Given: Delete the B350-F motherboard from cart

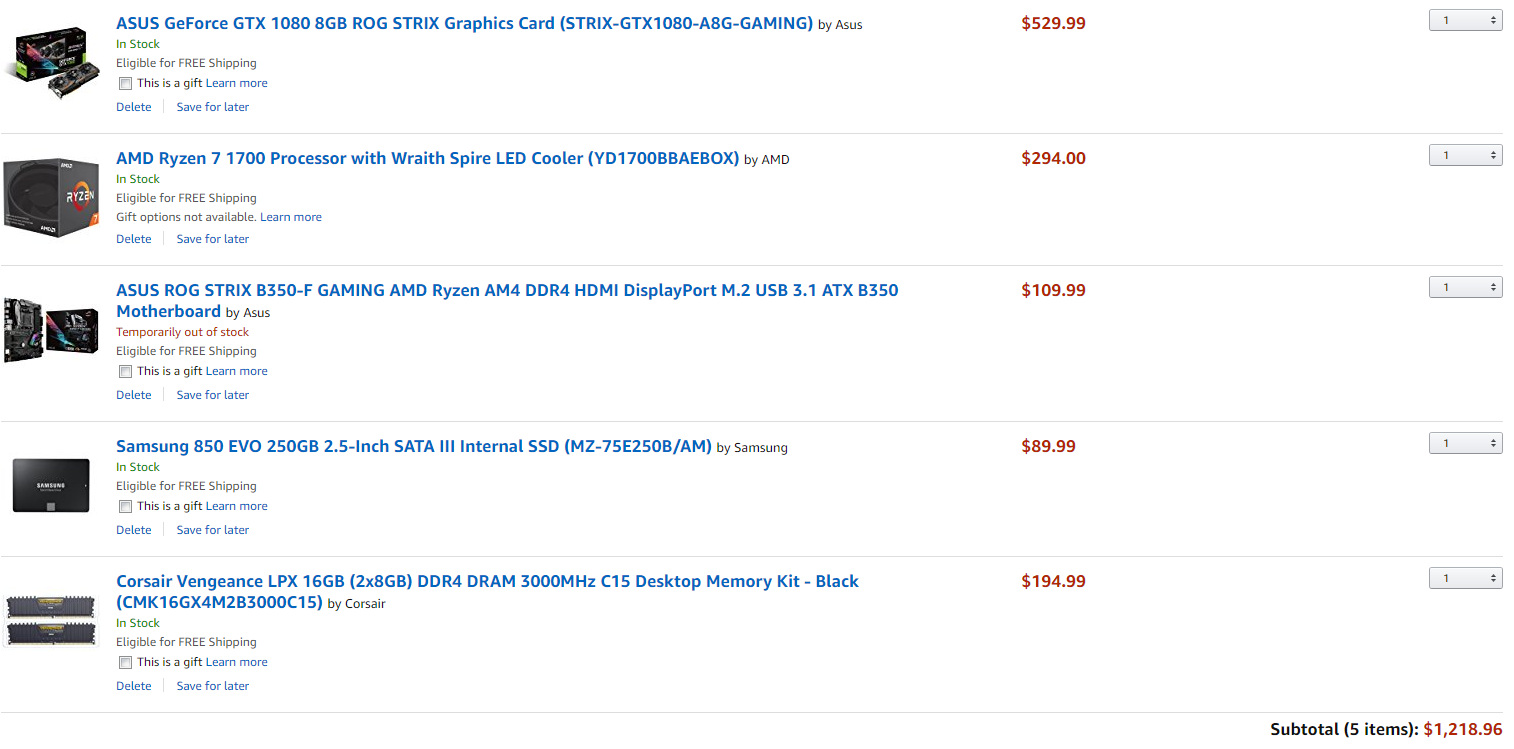Looking at the screenshot, I should pos(134,395).
